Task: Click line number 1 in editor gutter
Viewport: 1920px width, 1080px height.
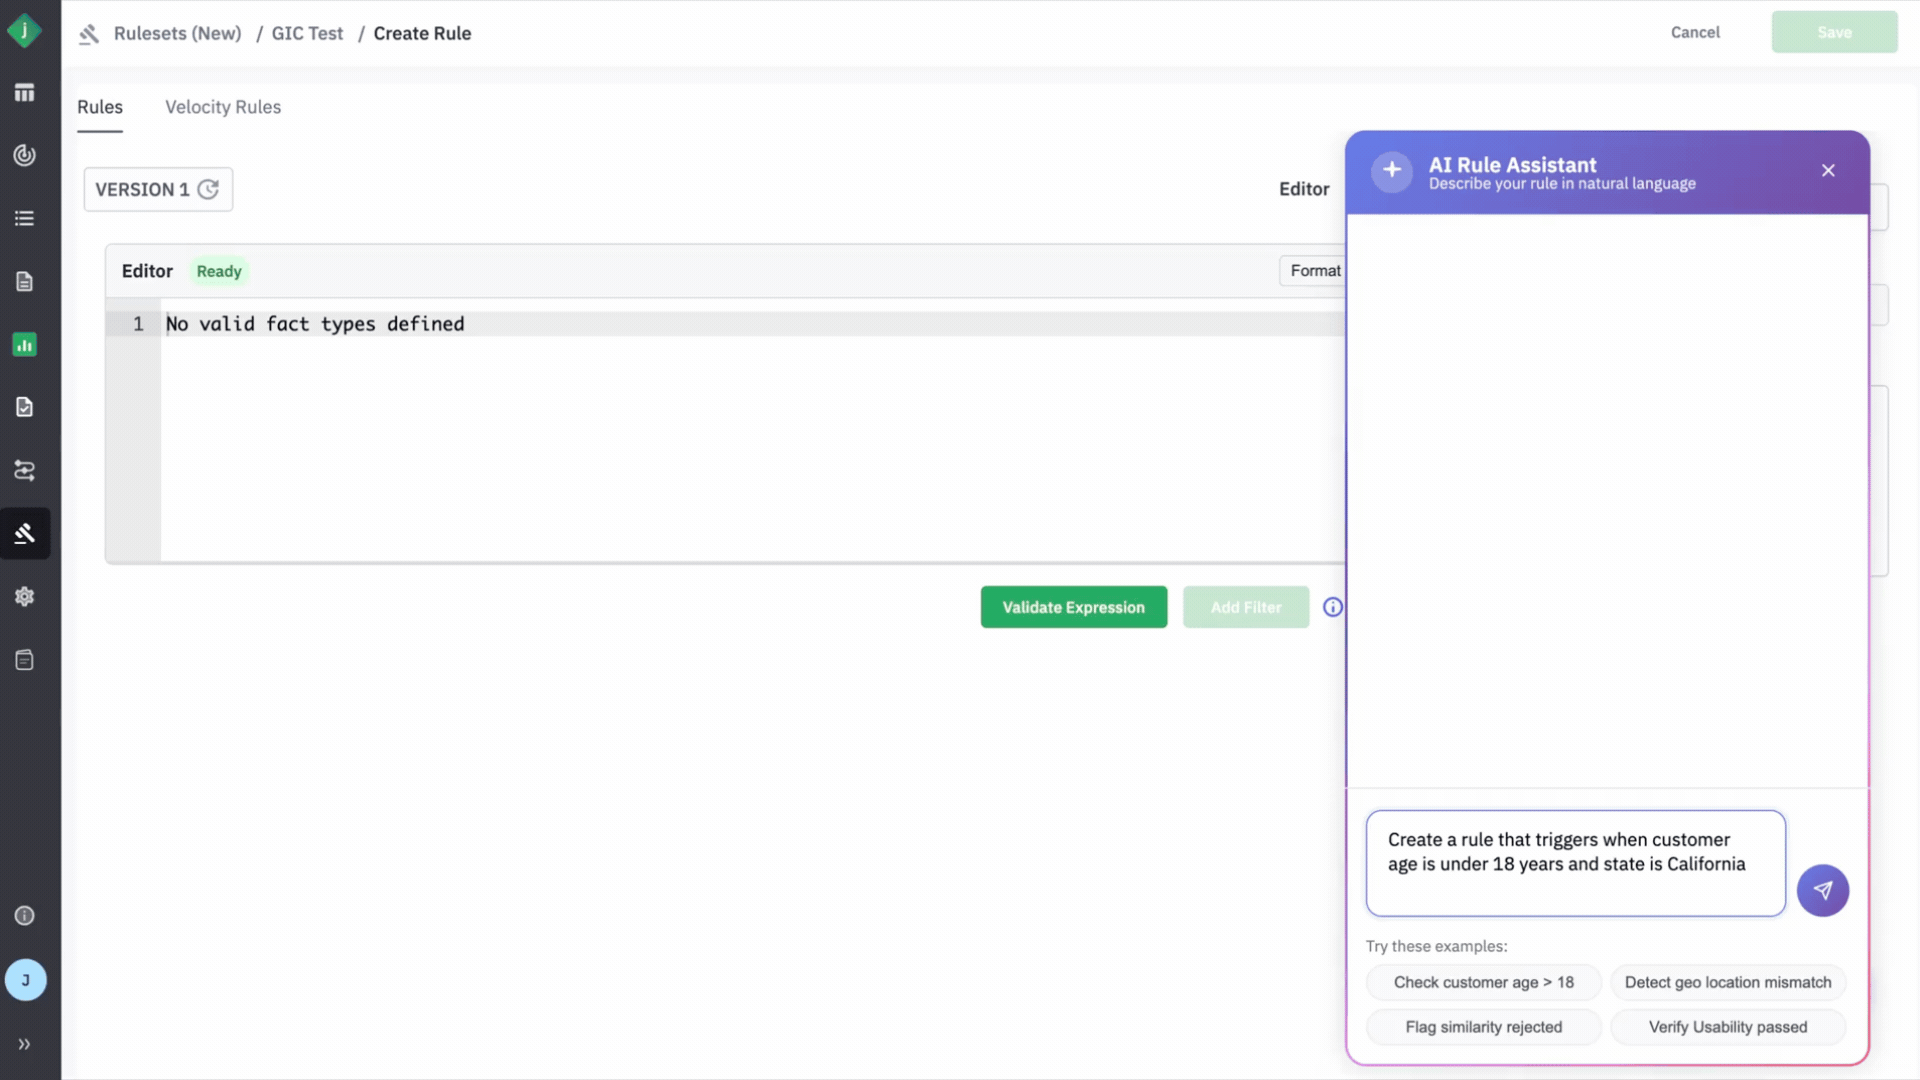Action: click(138, 324)
